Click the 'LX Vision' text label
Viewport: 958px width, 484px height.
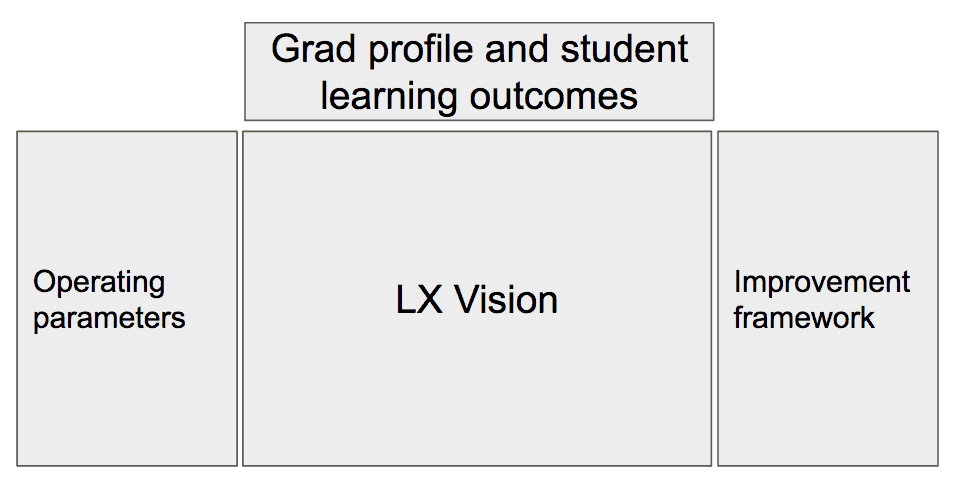click(477, 300)
